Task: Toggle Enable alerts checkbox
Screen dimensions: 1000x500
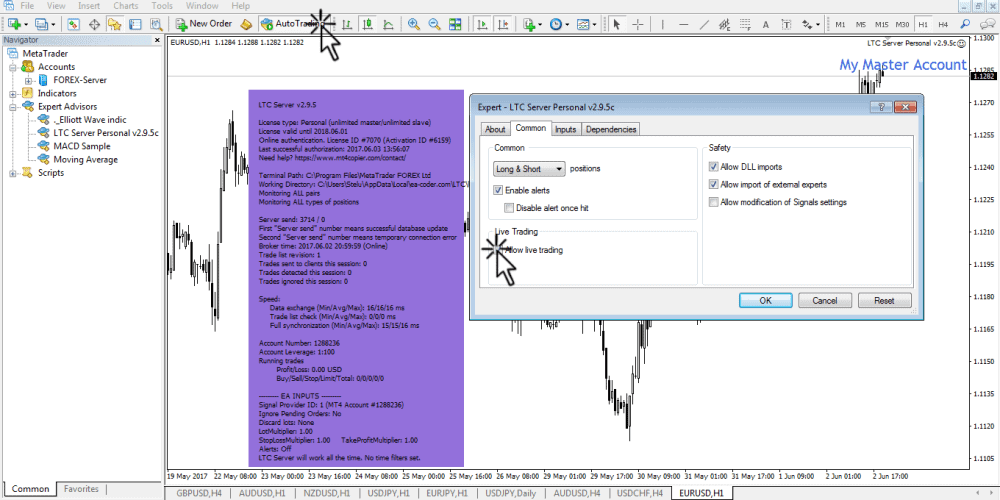Action: tap(498, 190)
